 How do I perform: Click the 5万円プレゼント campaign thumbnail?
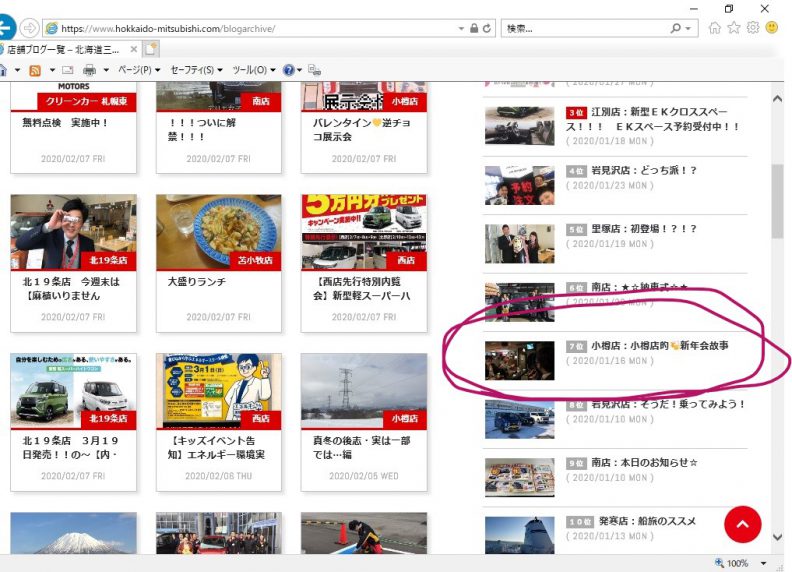click(x=364, y=232)
